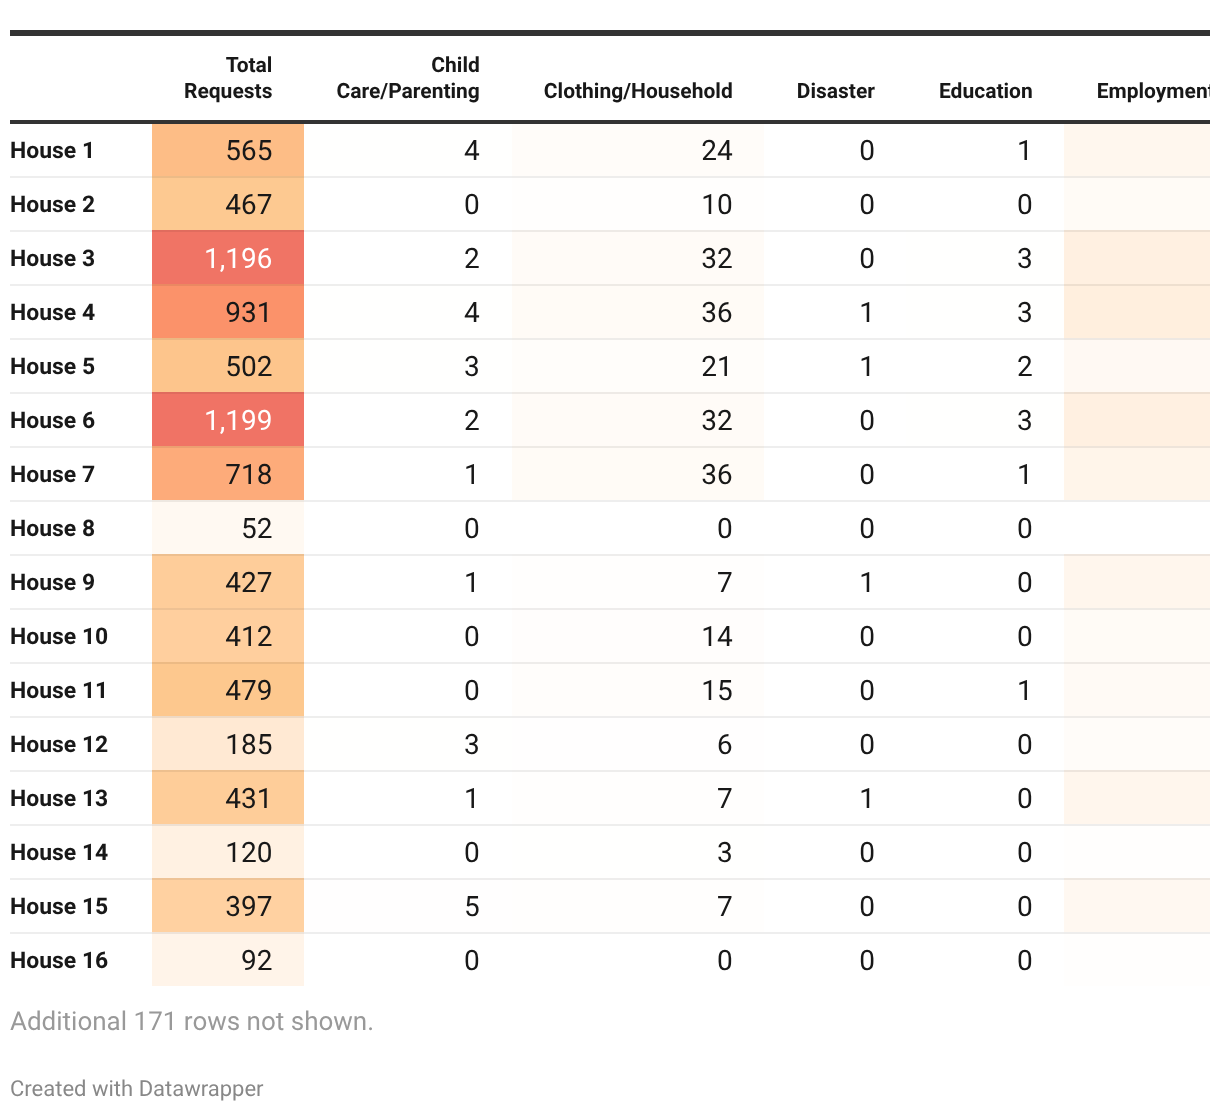This screenshot has width=1220, height=1112.
Task: Click House 1's Clothing/Household value 24
Action: [x=716, y=150]
